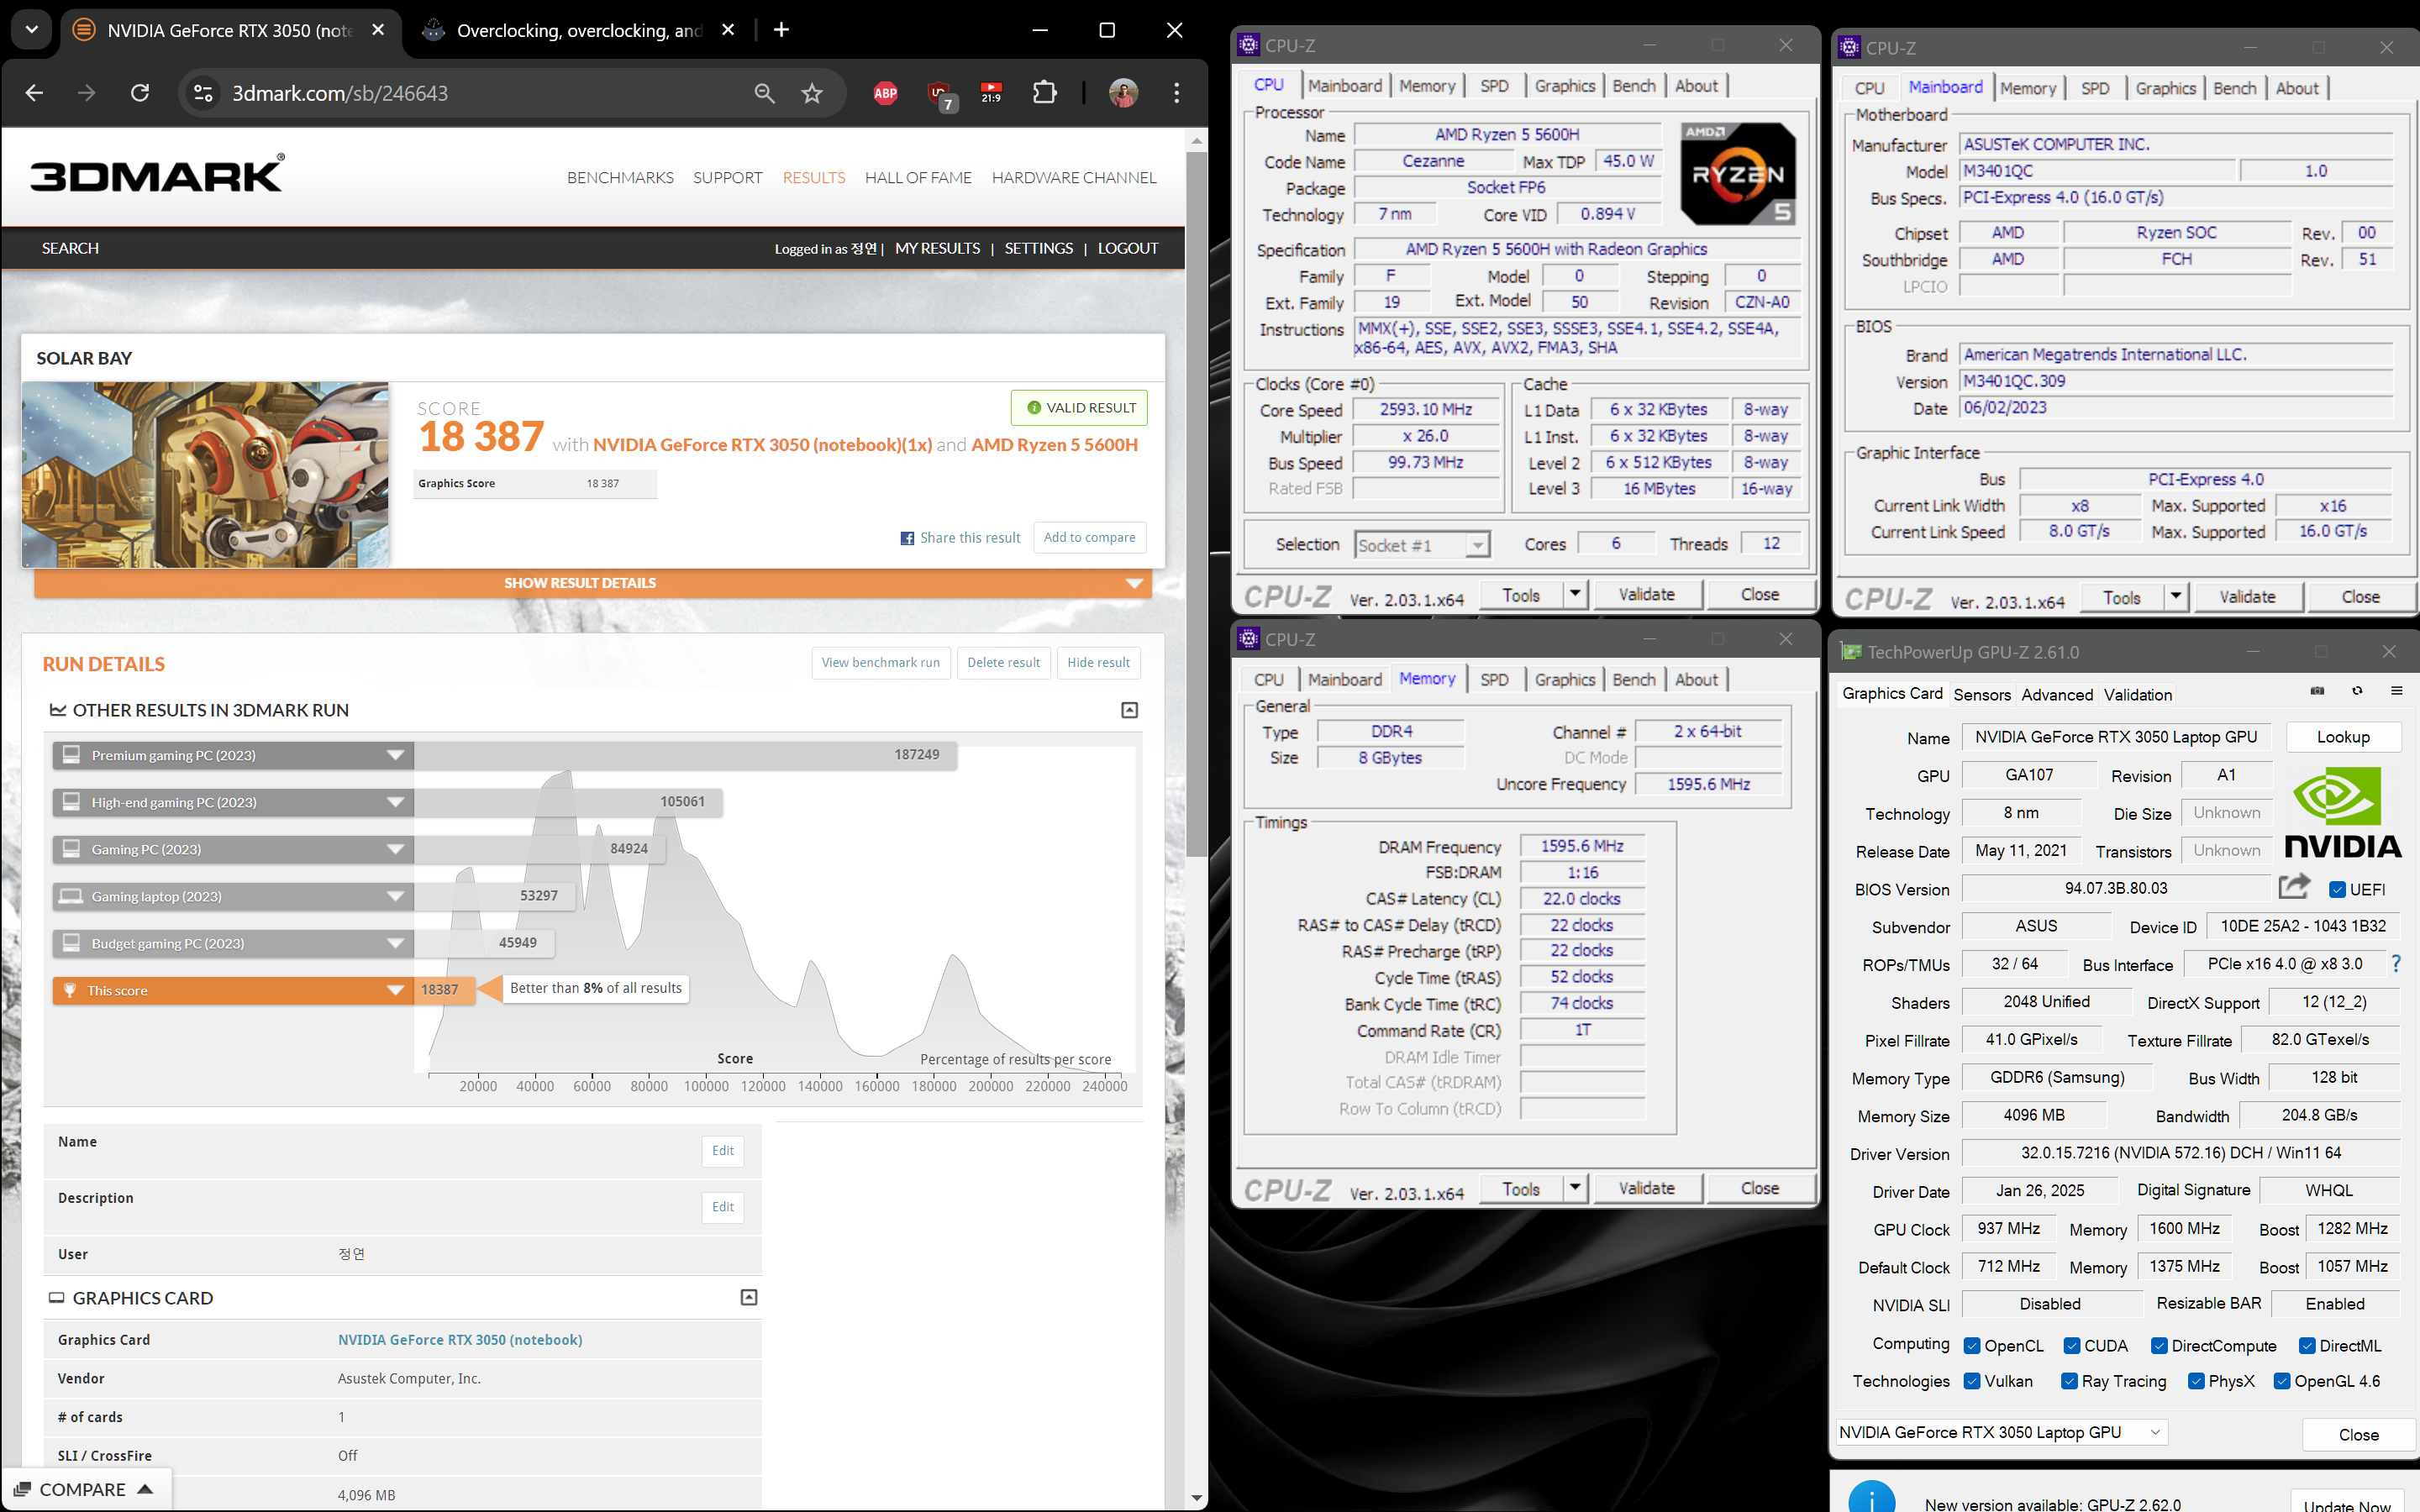2420x1512 pixels.
Task: Toggle the UEFI checkbox in GPU-Z
Action: coord(2337,889)
